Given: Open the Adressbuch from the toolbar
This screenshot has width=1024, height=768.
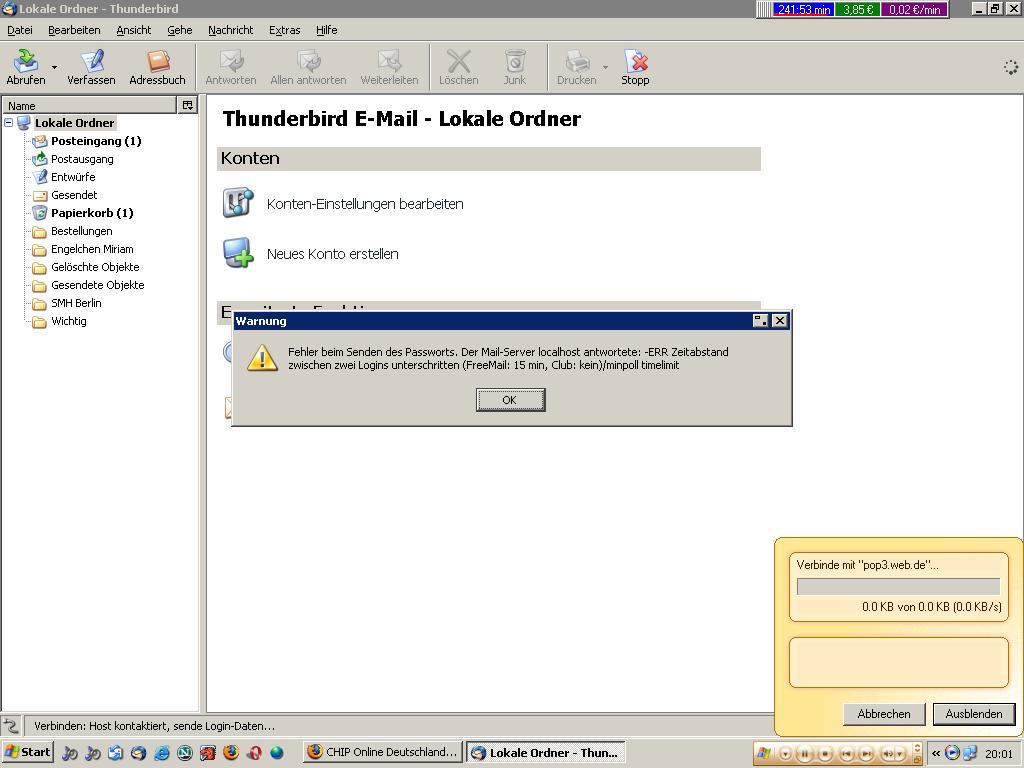Looking at the screenshot, I should [x=157, y=67].
